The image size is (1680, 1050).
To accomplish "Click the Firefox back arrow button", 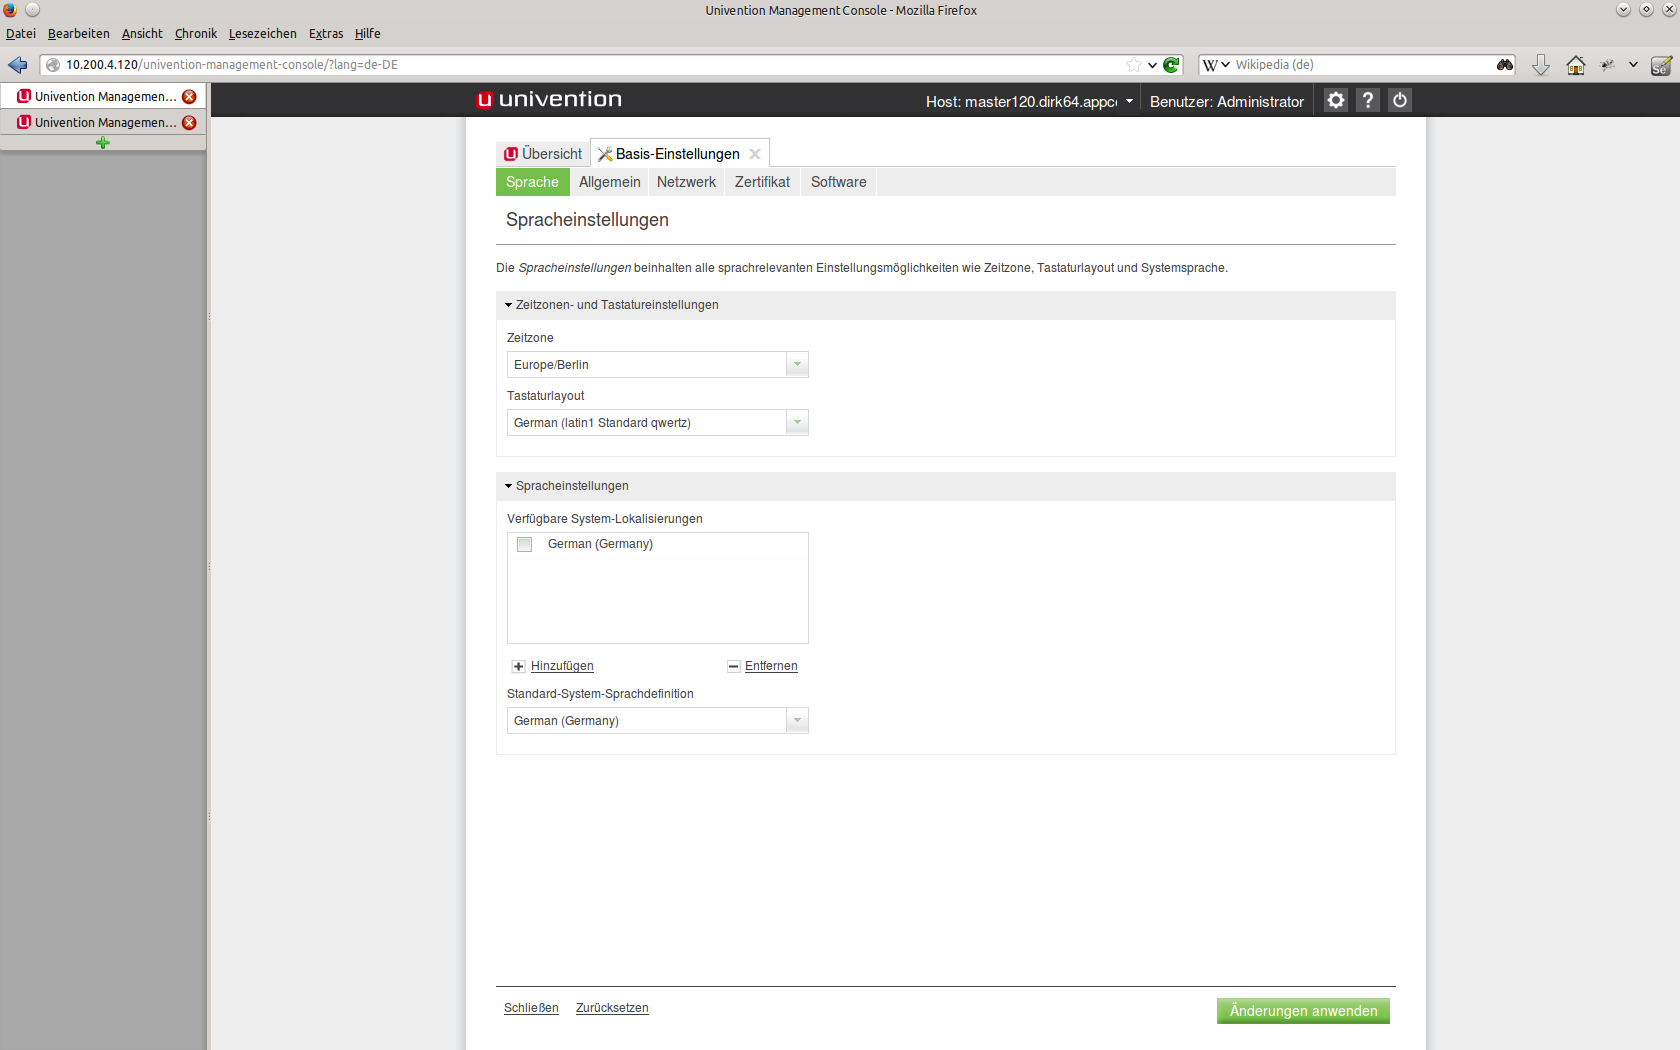I will tap(18, 65).
